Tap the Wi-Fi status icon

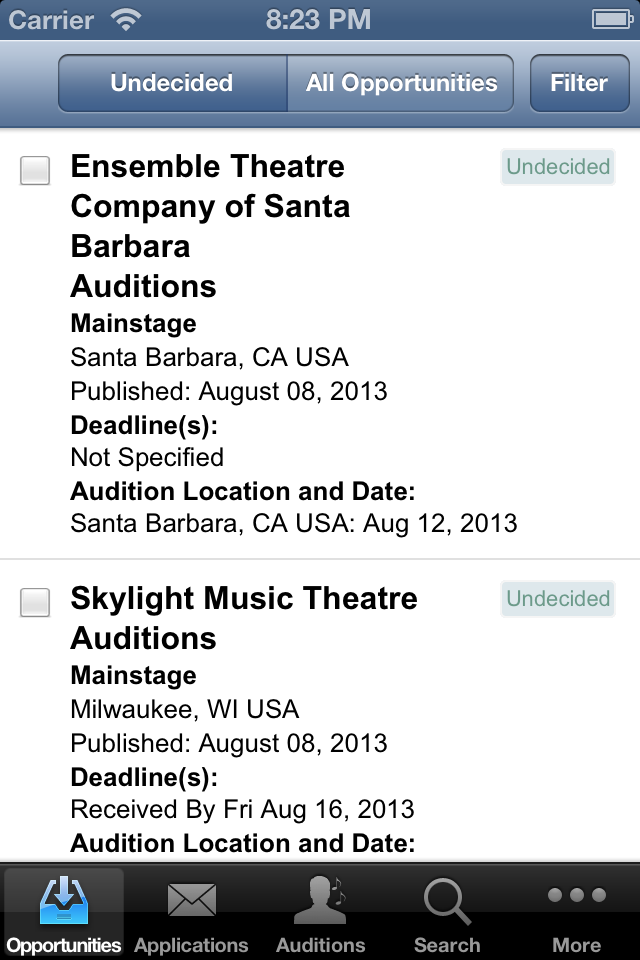[126, 20]
